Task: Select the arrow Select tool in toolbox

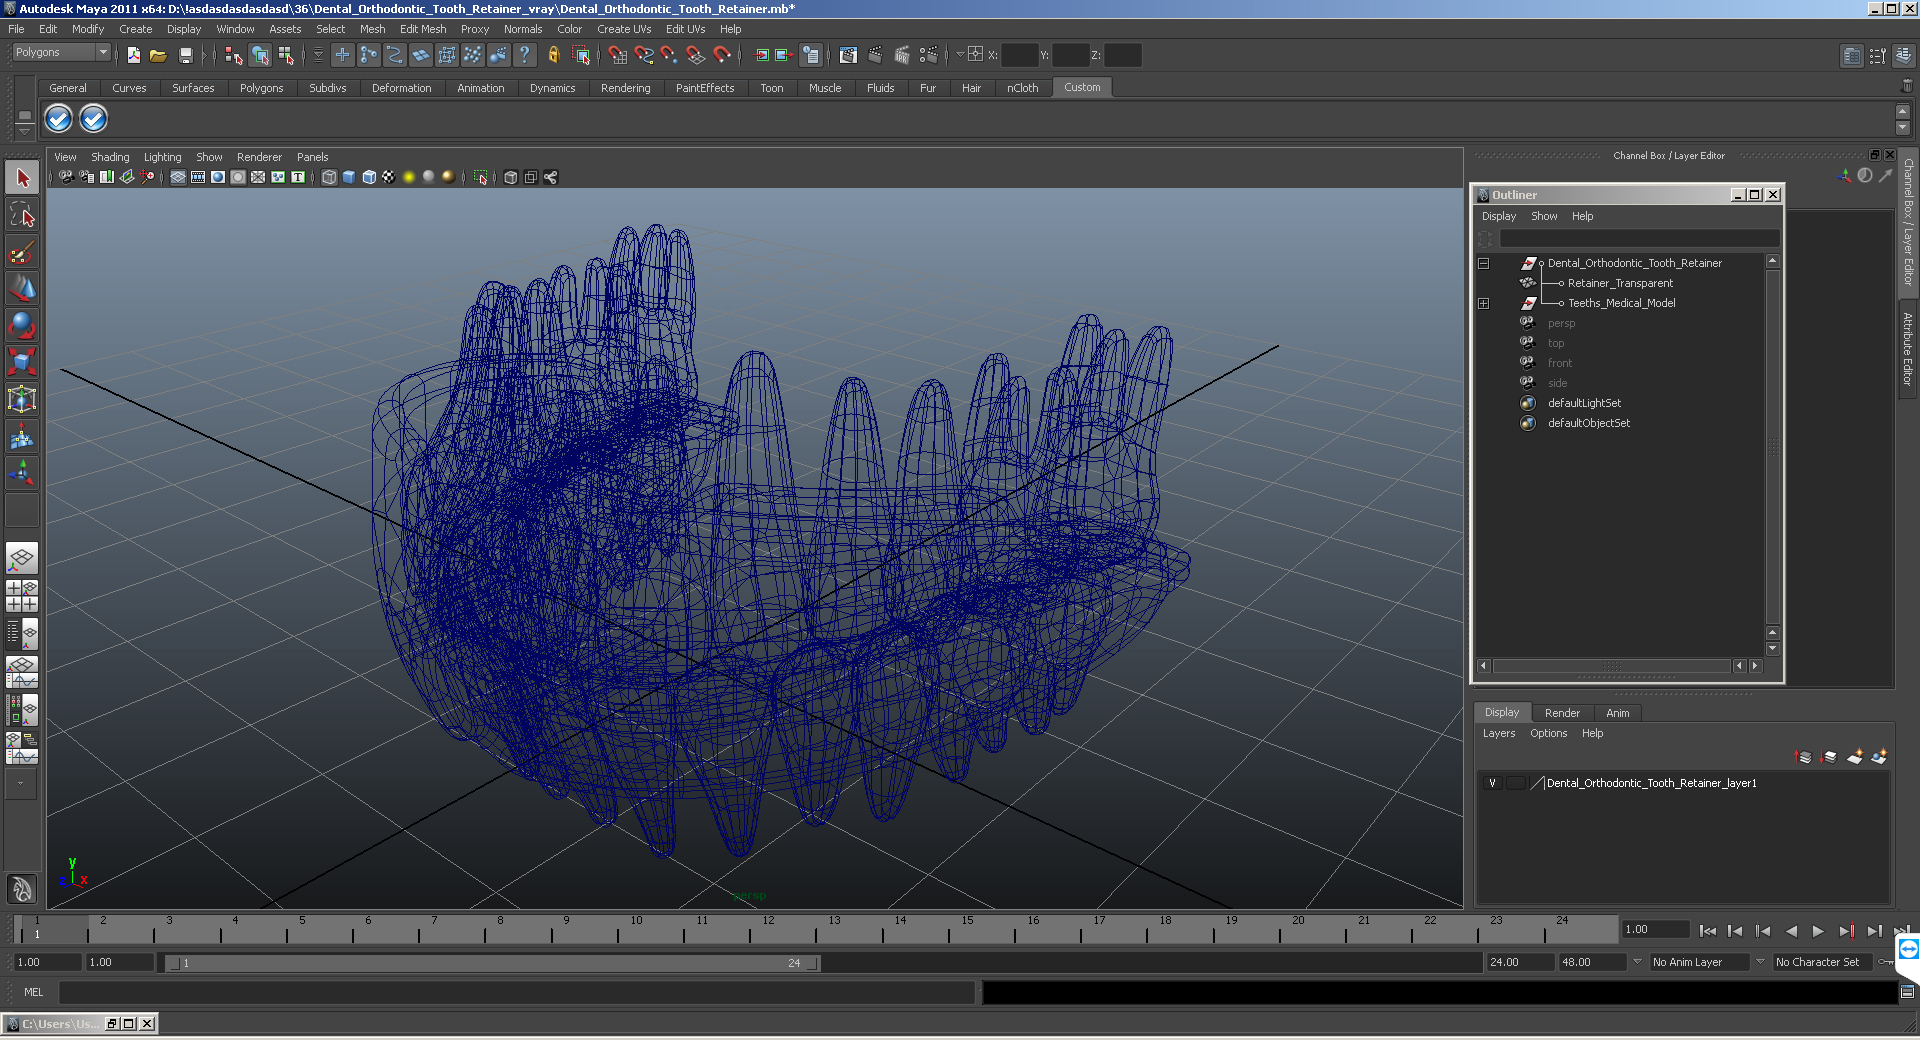Action: point(22,178)
